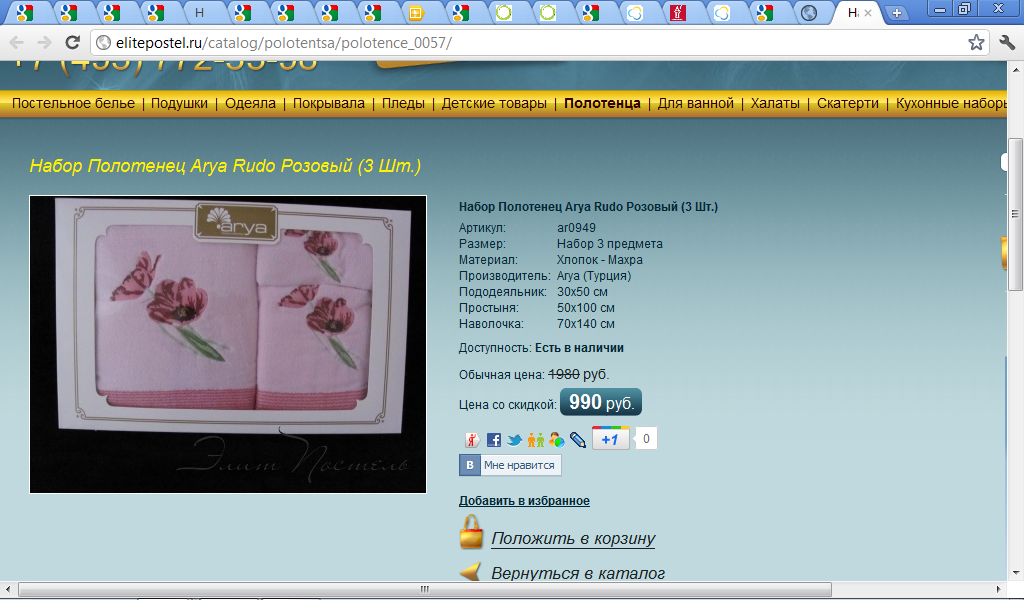Click the site info globe in address bar

103,42
